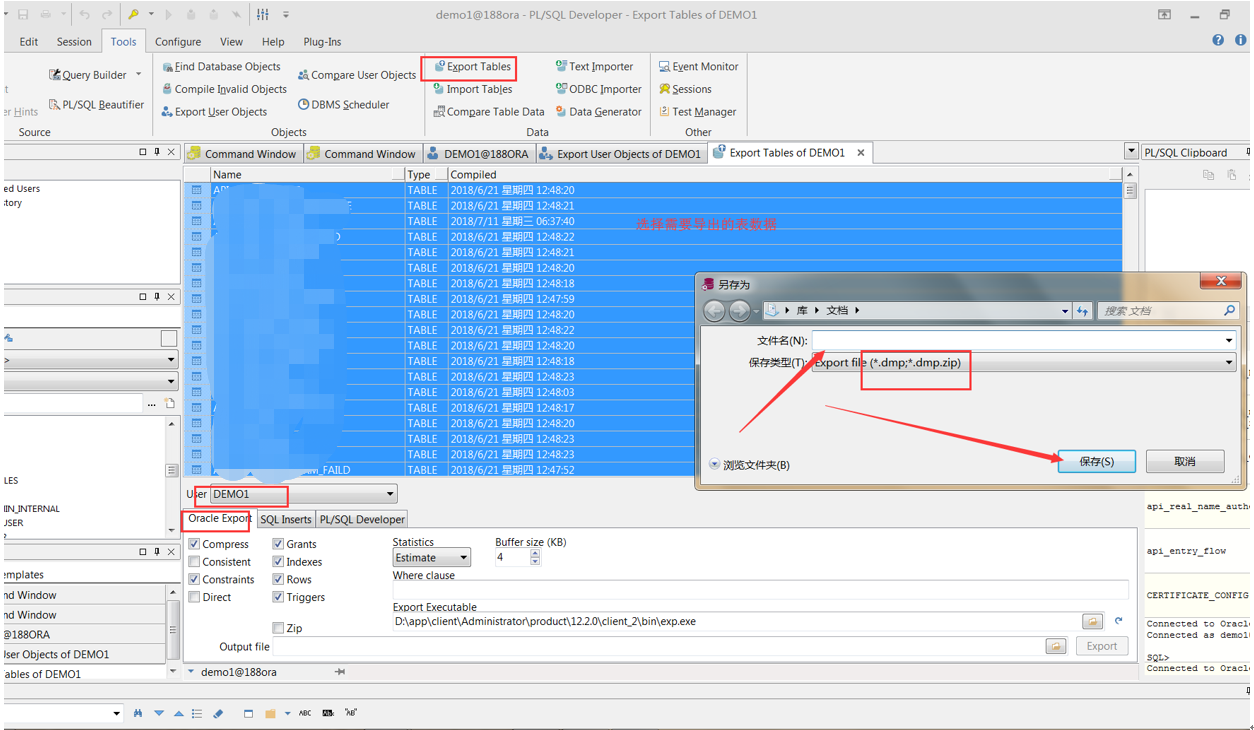Click the back arrow in the save dialog

tap(714, 311)
